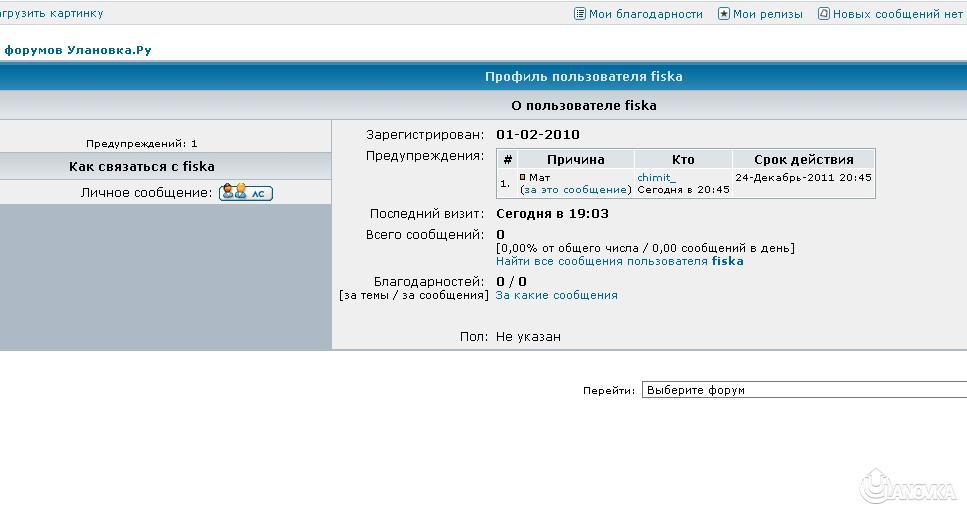Click the 'Кто' column header

[683, 160]
